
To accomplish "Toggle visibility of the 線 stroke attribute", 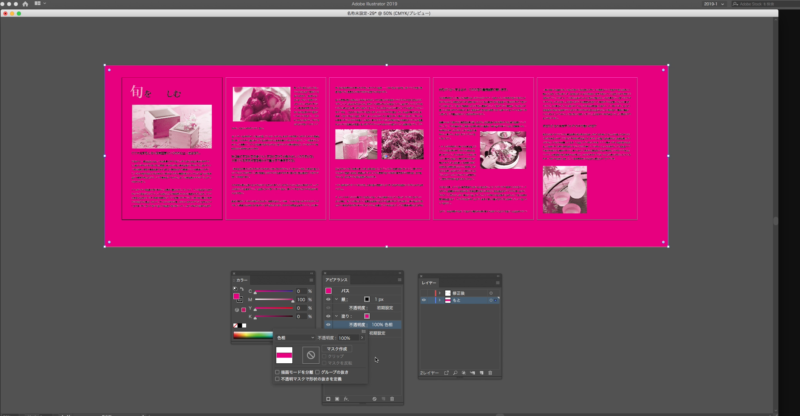I will (x=328, y=299).
